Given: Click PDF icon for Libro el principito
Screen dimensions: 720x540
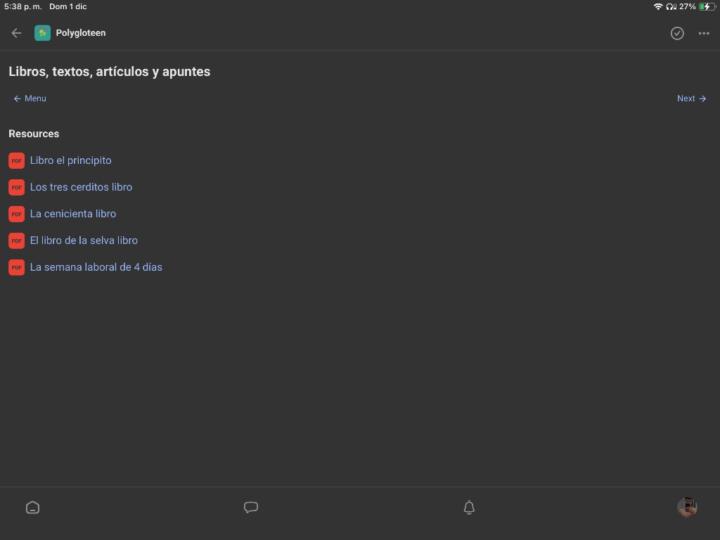Looking at the screenshot, I should coord(17,161).
